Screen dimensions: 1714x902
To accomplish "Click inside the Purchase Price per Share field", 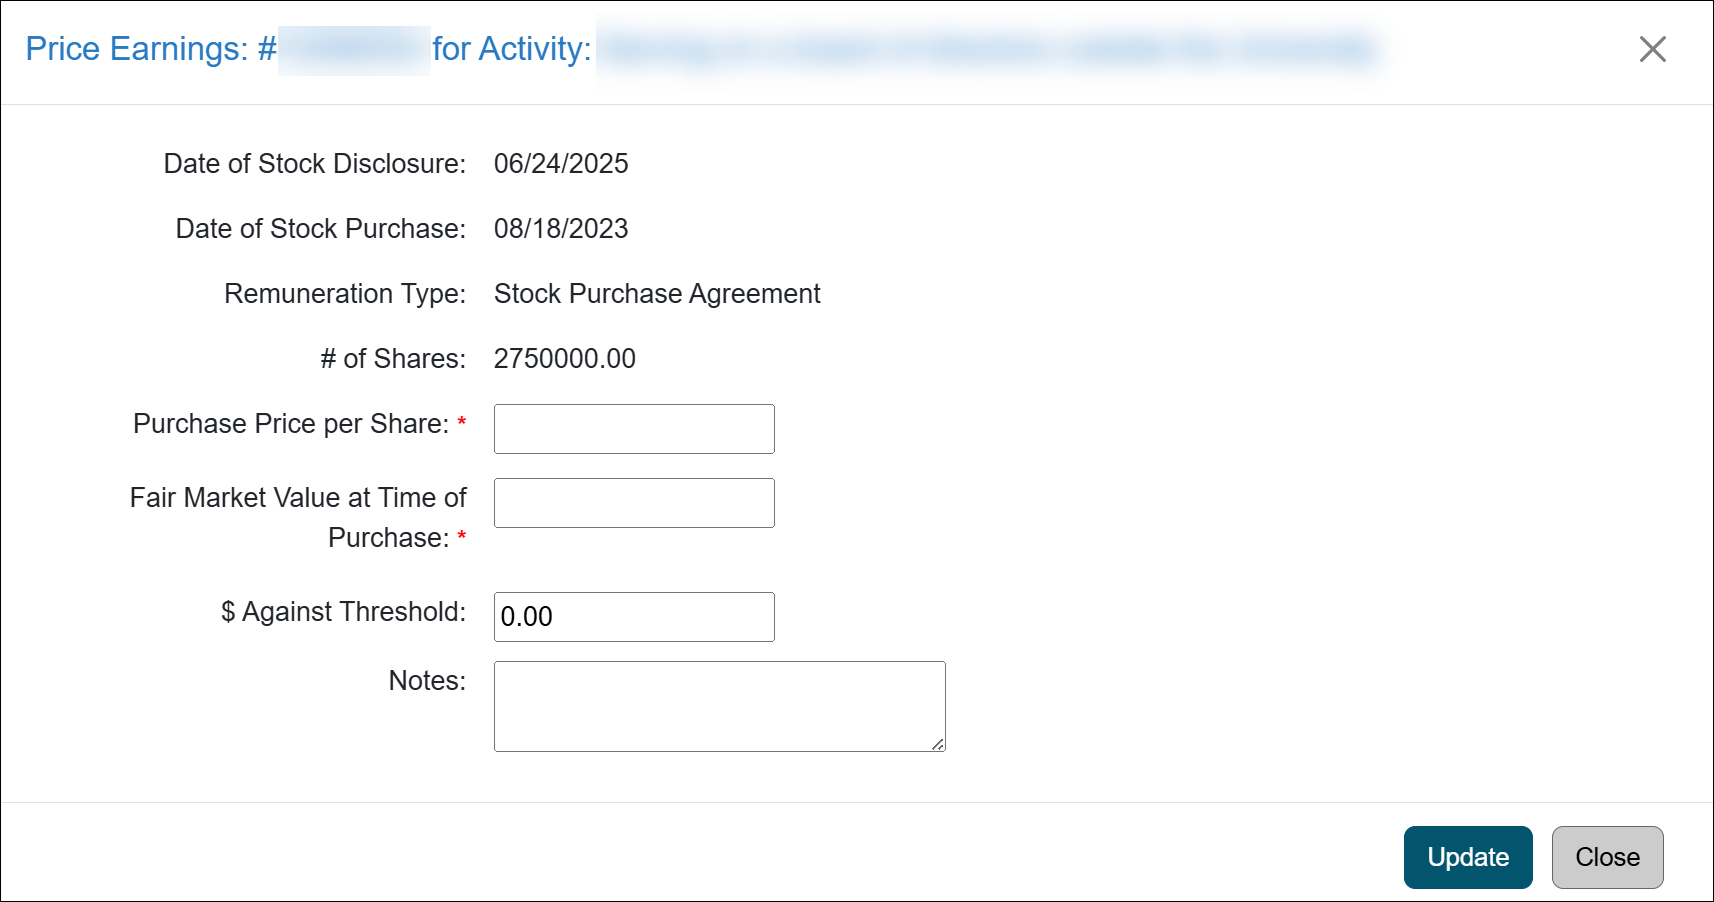I will [633, 428].
